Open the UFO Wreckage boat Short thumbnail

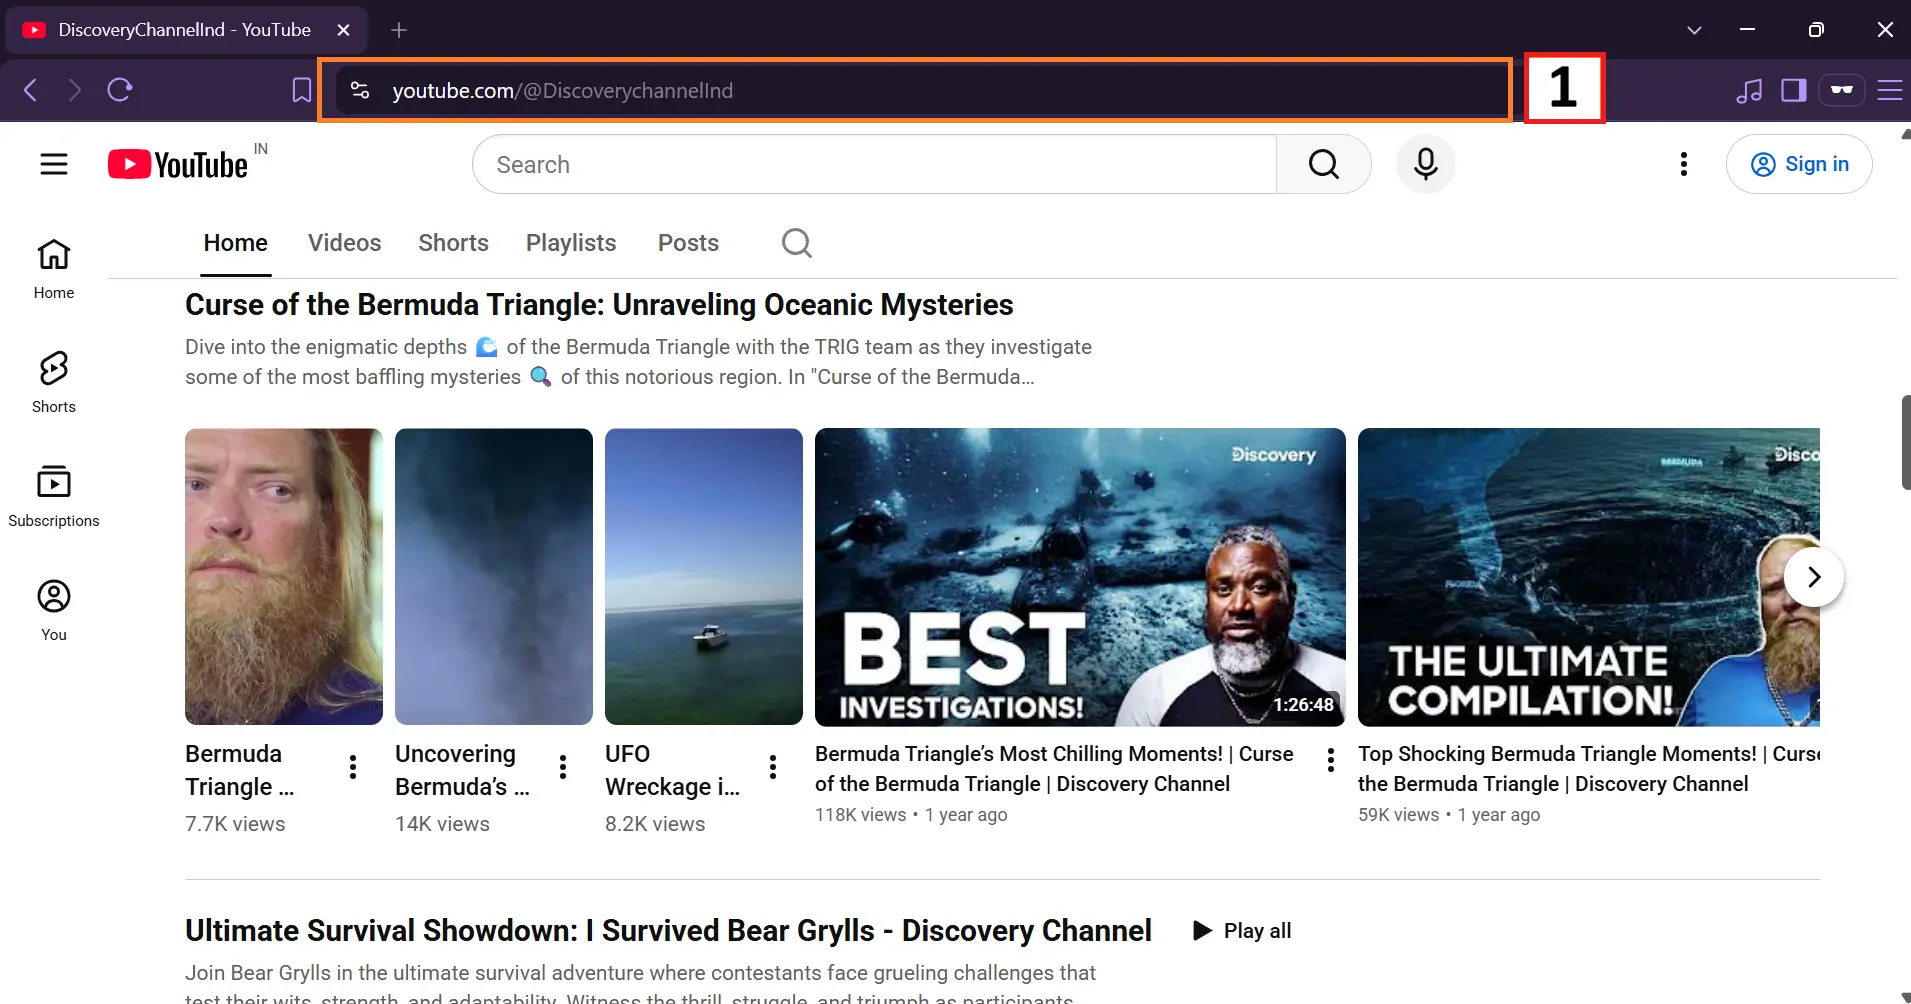click(x=704, y=577)
